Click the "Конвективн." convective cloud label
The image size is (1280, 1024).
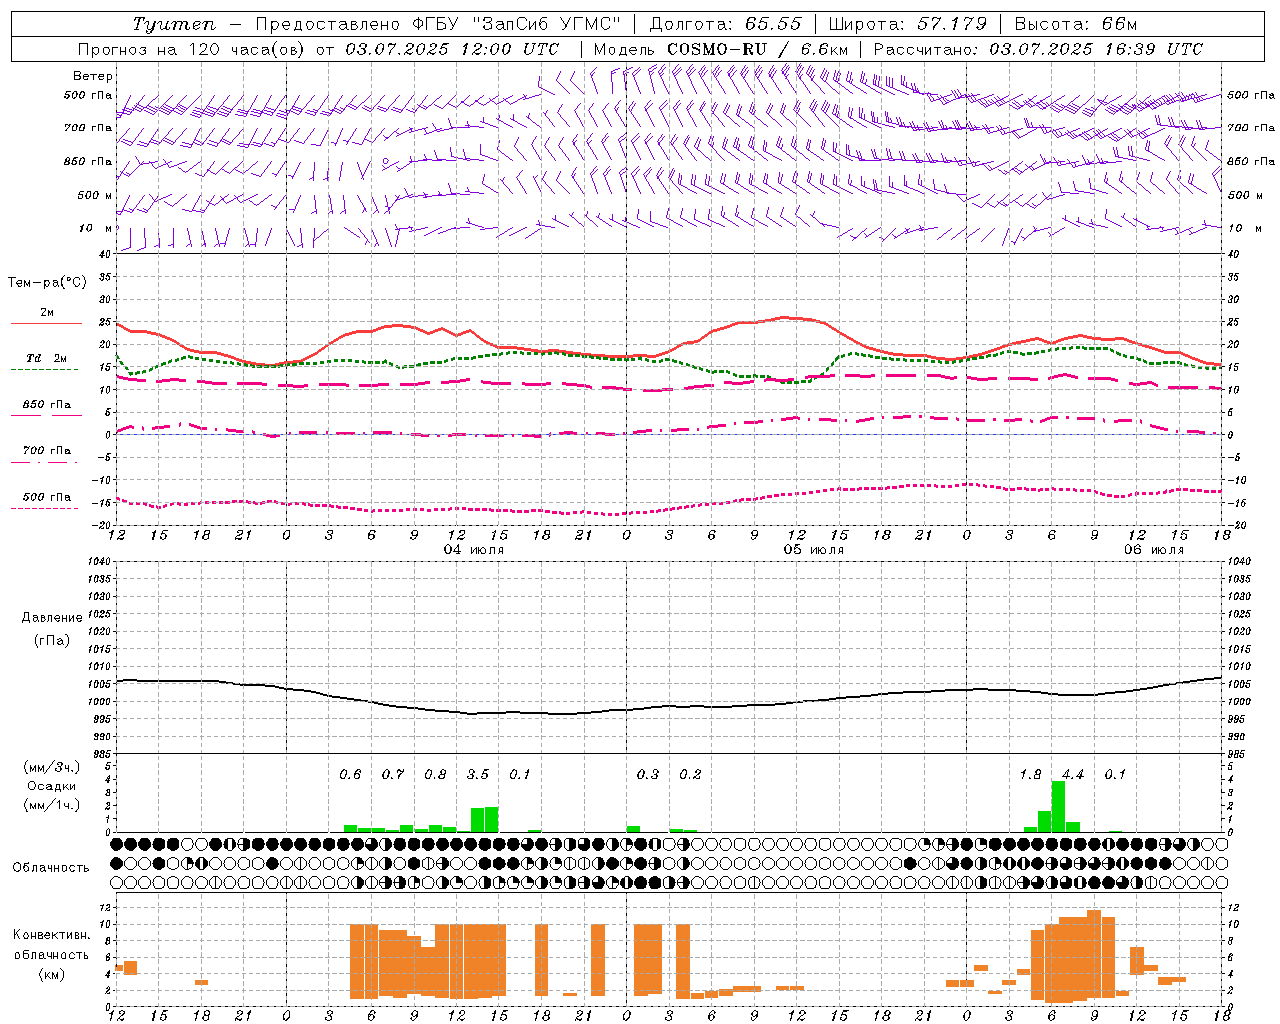point(52,935)
